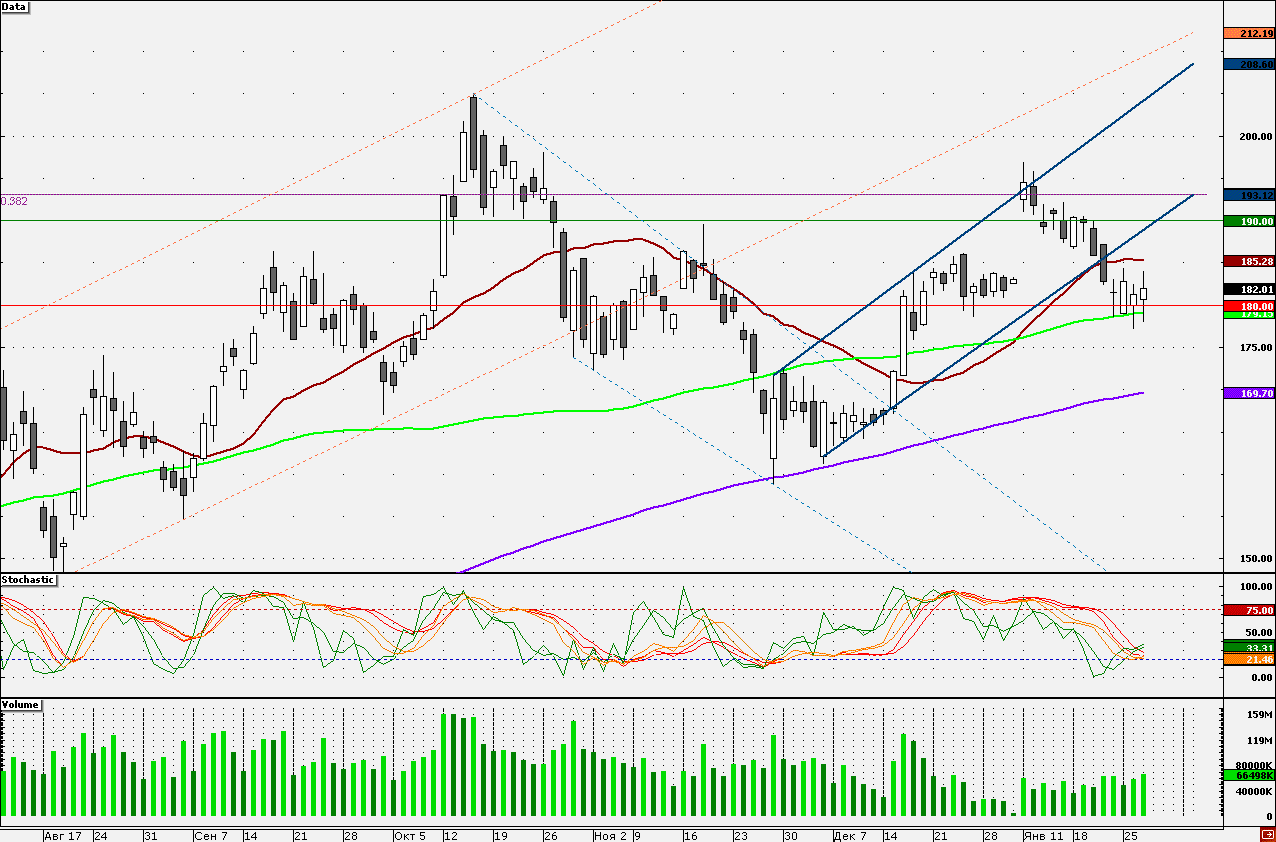Image resolution: width=1276 pixels, height=842 pixels.
Task: Click the 50.00 Stochastic axis value
Action: 1259,633
